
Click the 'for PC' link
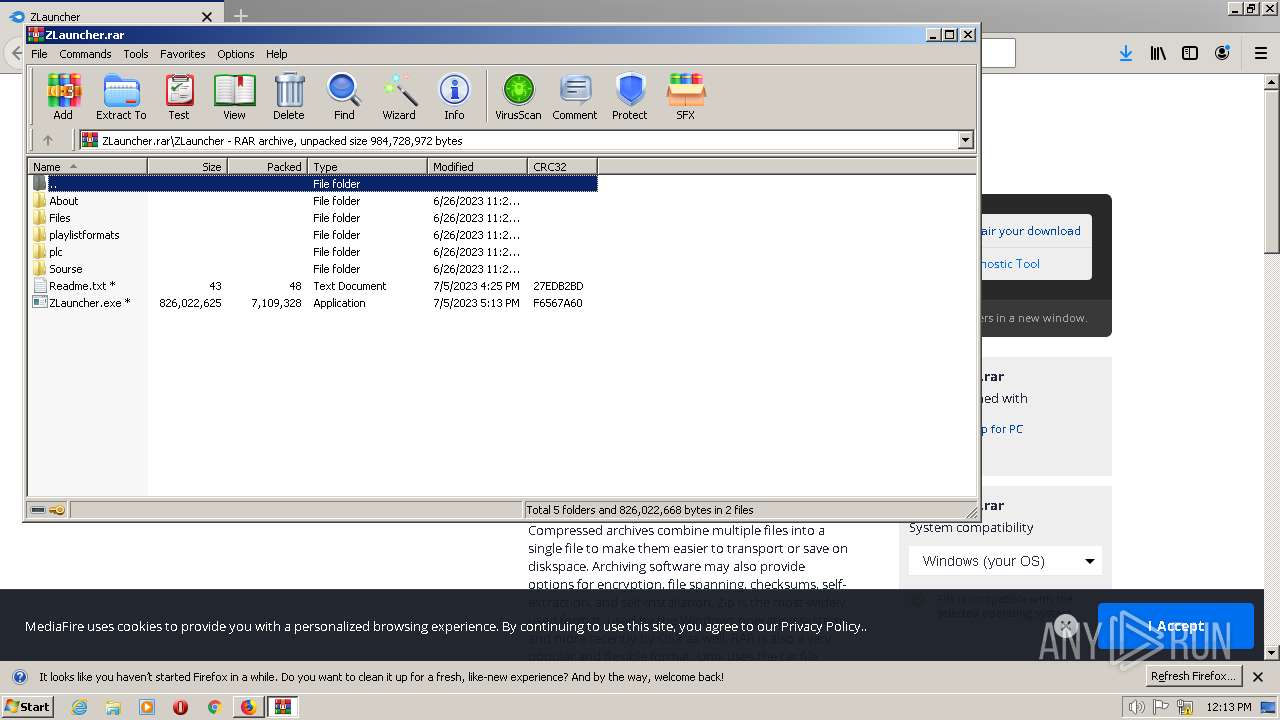pos(1003,429)
